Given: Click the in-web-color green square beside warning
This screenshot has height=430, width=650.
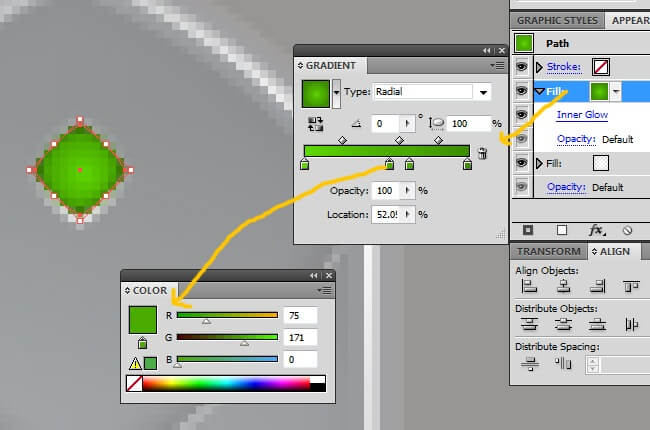Looking at the screenshot, I should 150,364.
